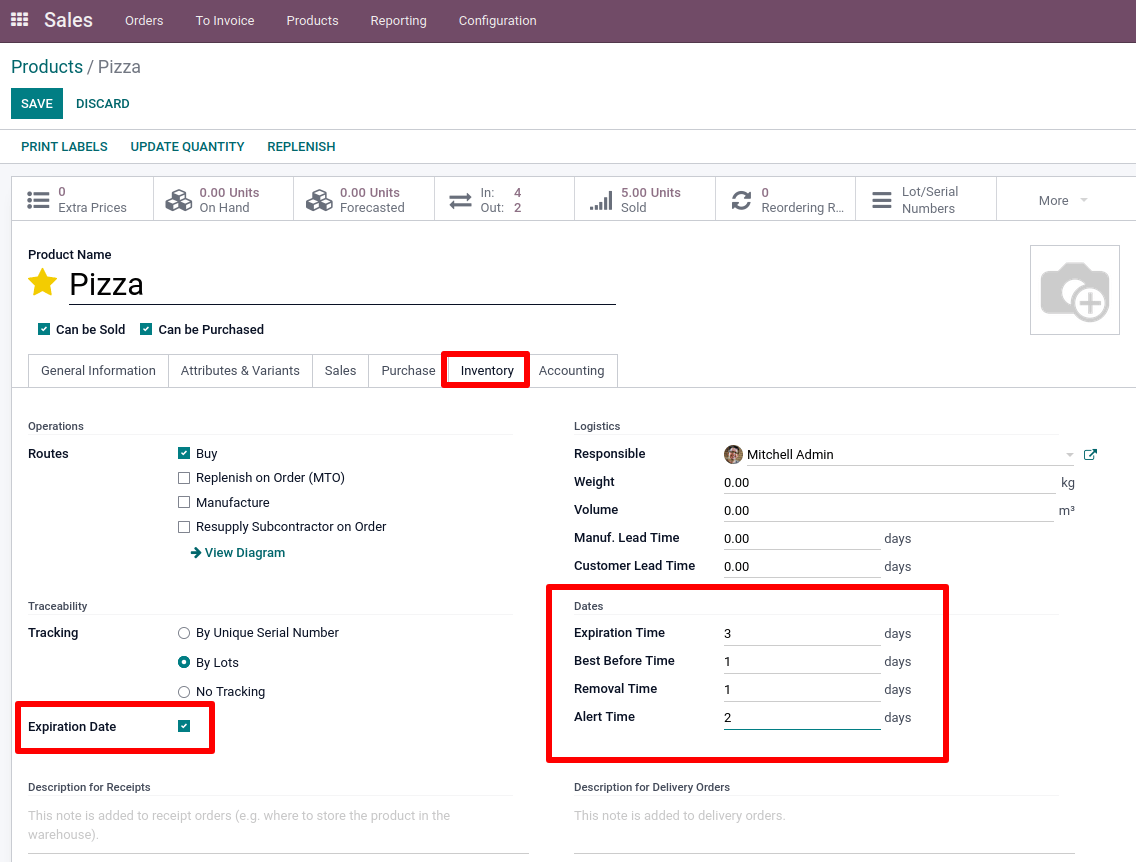Upload a product image via camera placeholder
1136x862 pixels.
coord(1074,290)
